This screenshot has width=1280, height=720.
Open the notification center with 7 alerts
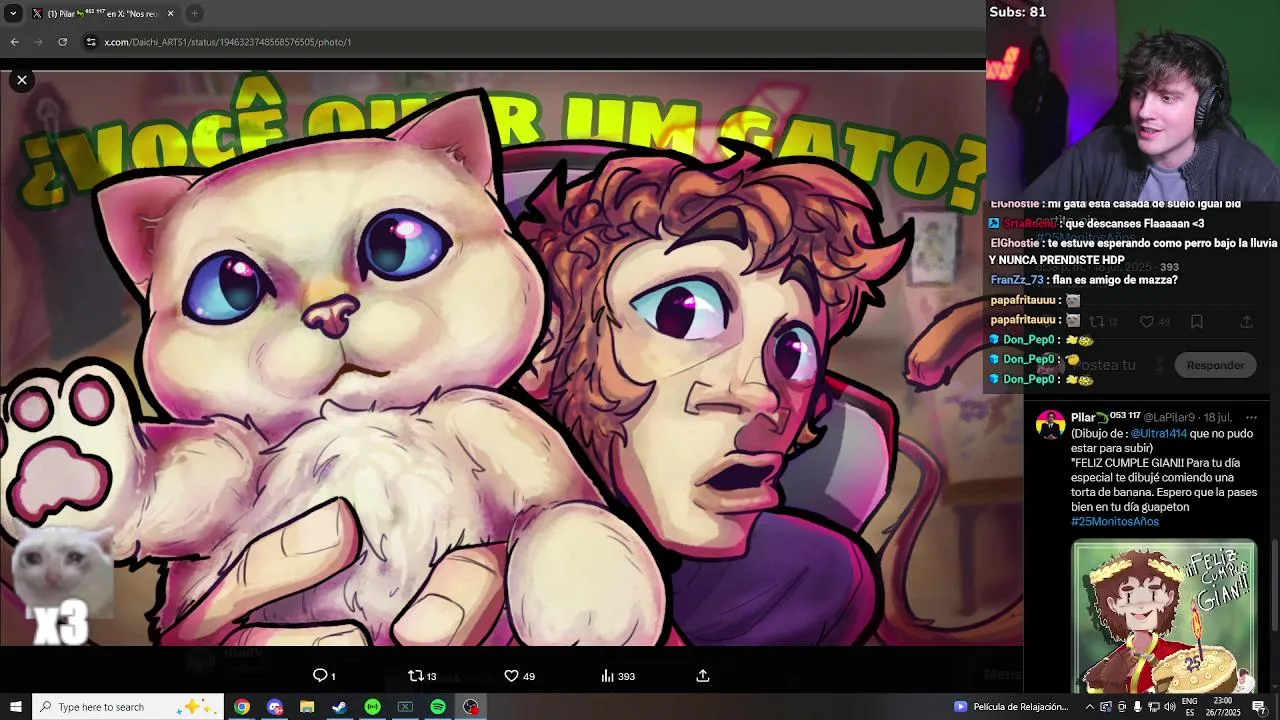click(1260, 707)
